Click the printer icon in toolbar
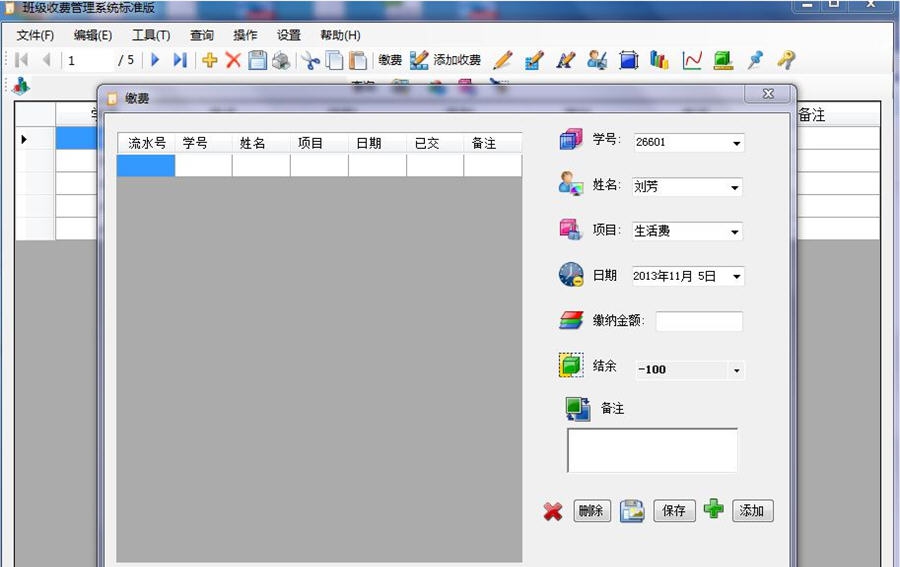The image size is (900, 567). (x=281, y=60)
